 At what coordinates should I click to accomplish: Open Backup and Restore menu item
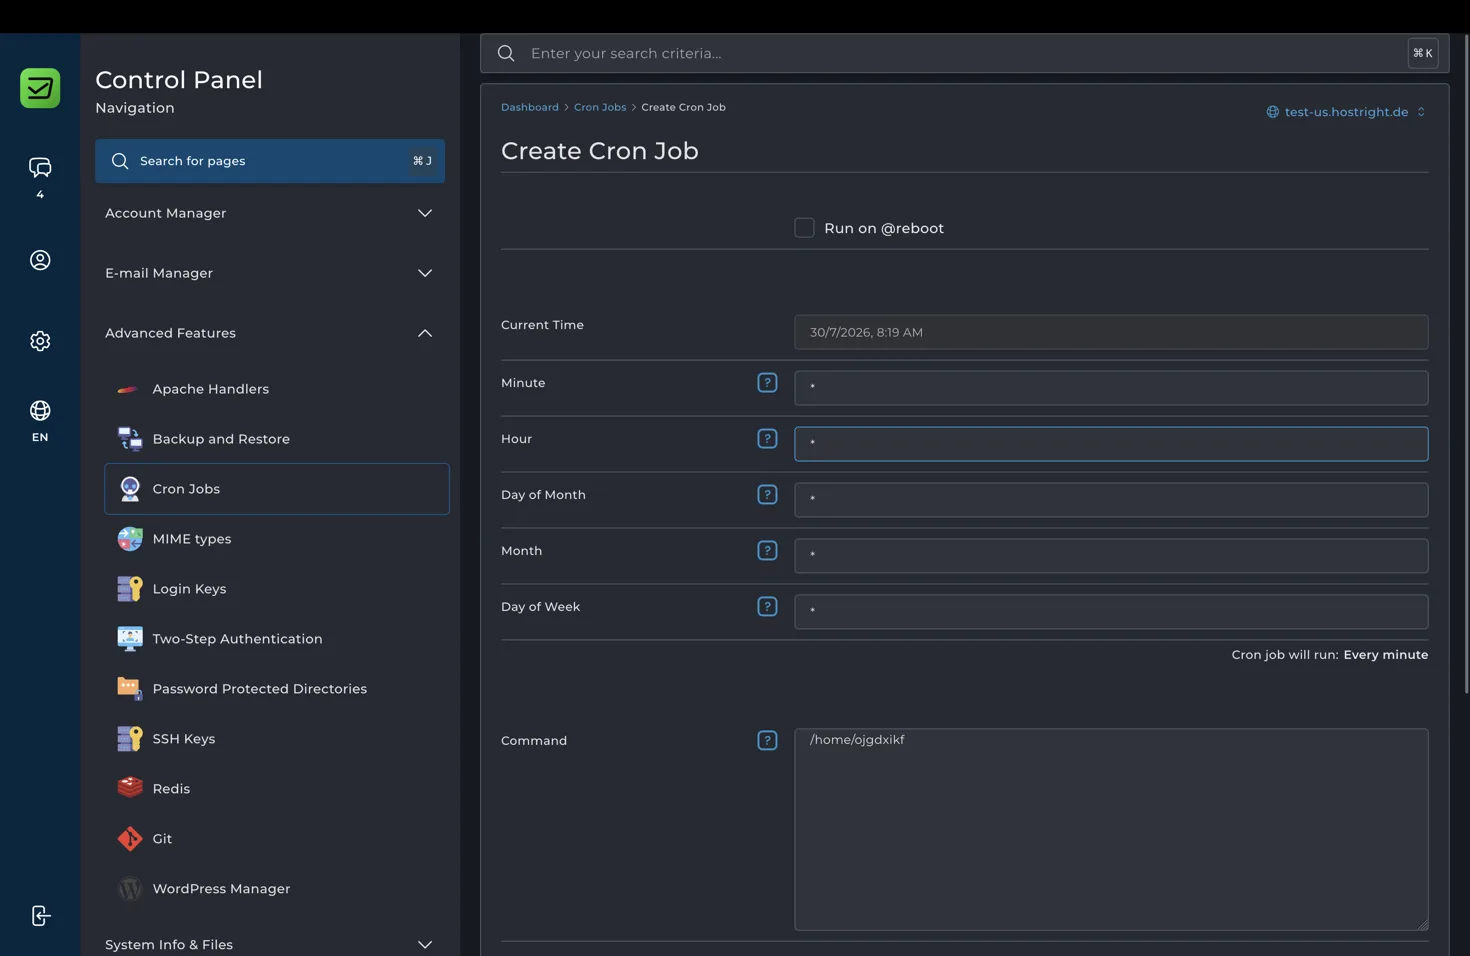click(x=277, y=439)
